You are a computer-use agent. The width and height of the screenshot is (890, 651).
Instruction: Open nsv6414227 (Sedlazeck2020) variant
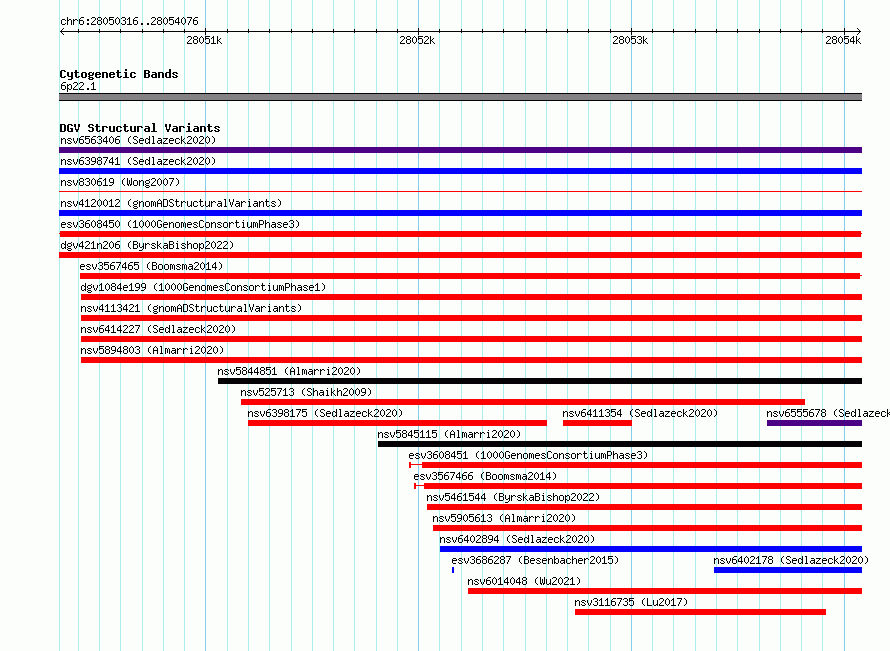(158, 329)
